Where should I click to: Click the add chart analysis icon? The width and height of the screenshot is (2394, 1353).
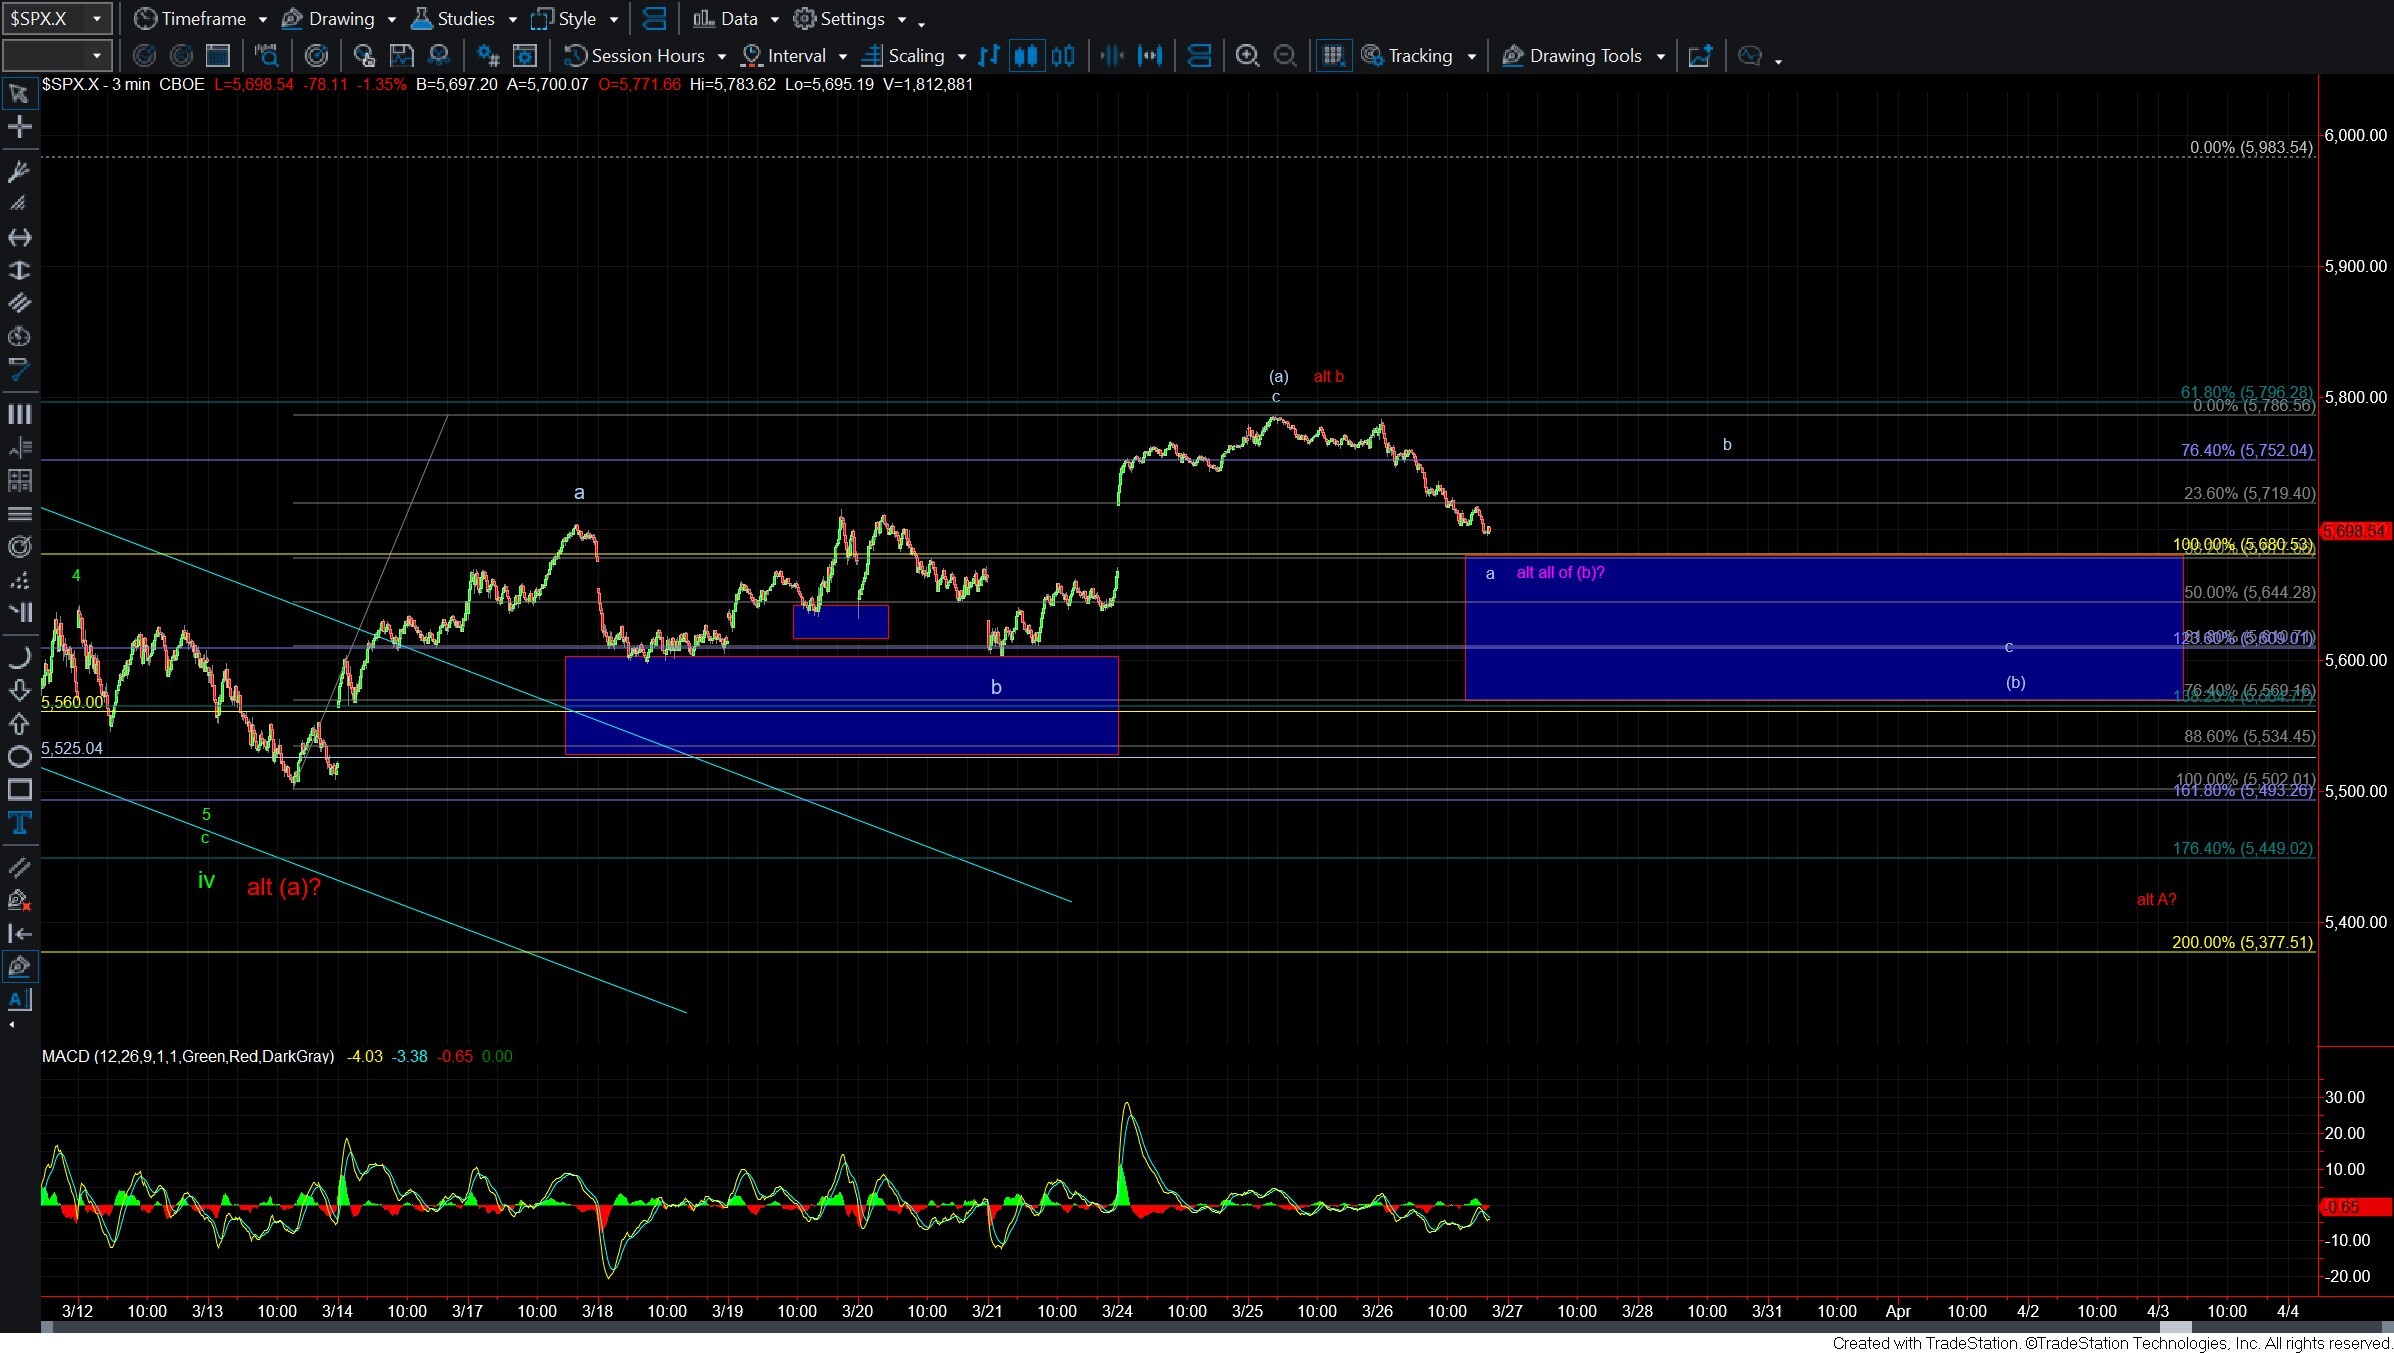tap(1700, 56)
